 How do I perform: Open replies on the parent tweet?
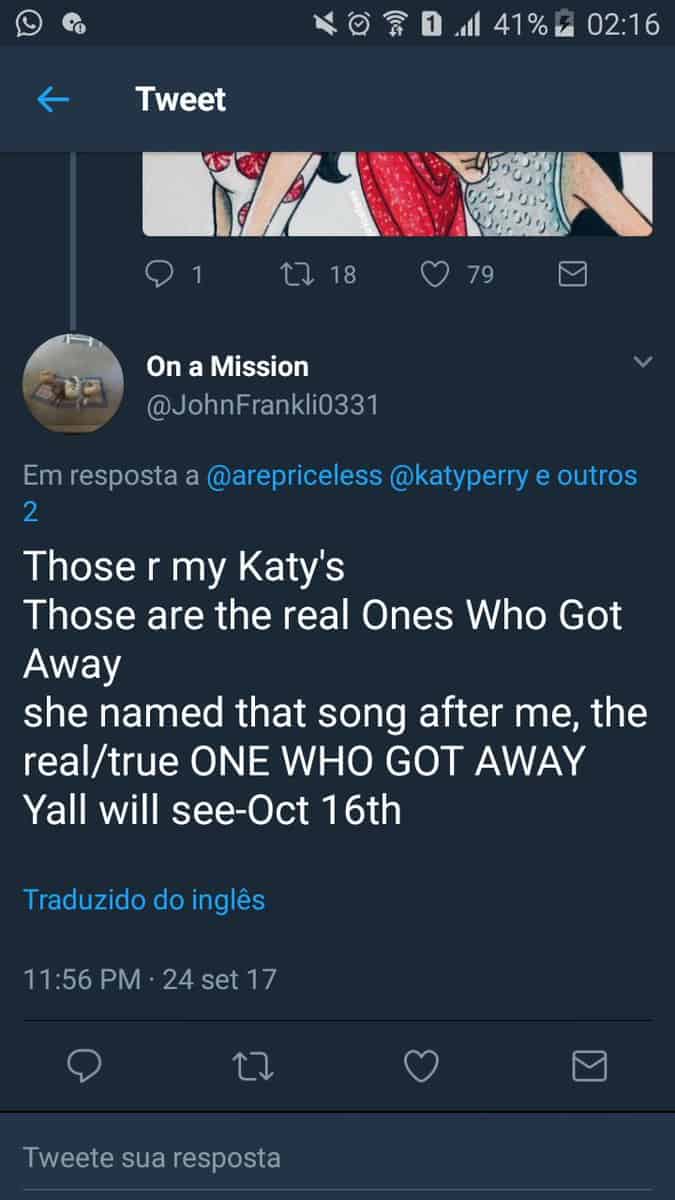click(161, 274)
